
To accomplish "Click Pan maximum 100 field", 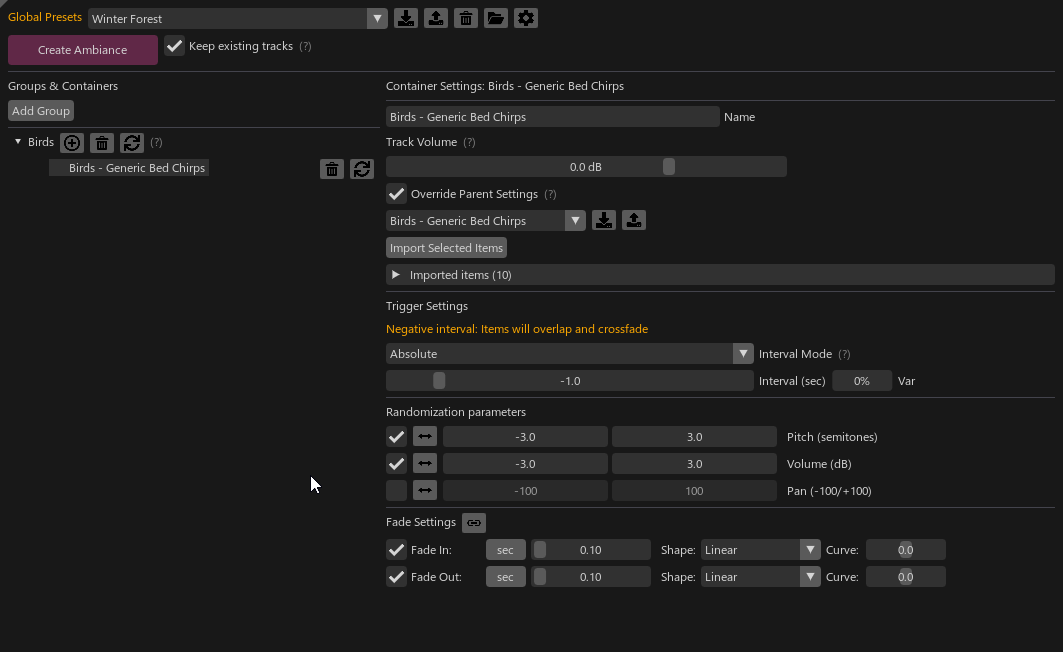I will tap(694, 491).
